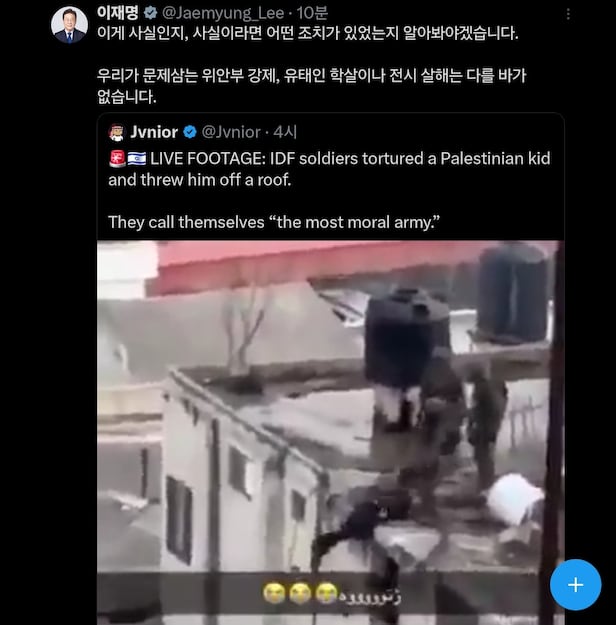
Task: Open the @Jaemyung_Lee handle link
Action: [223, 14]
